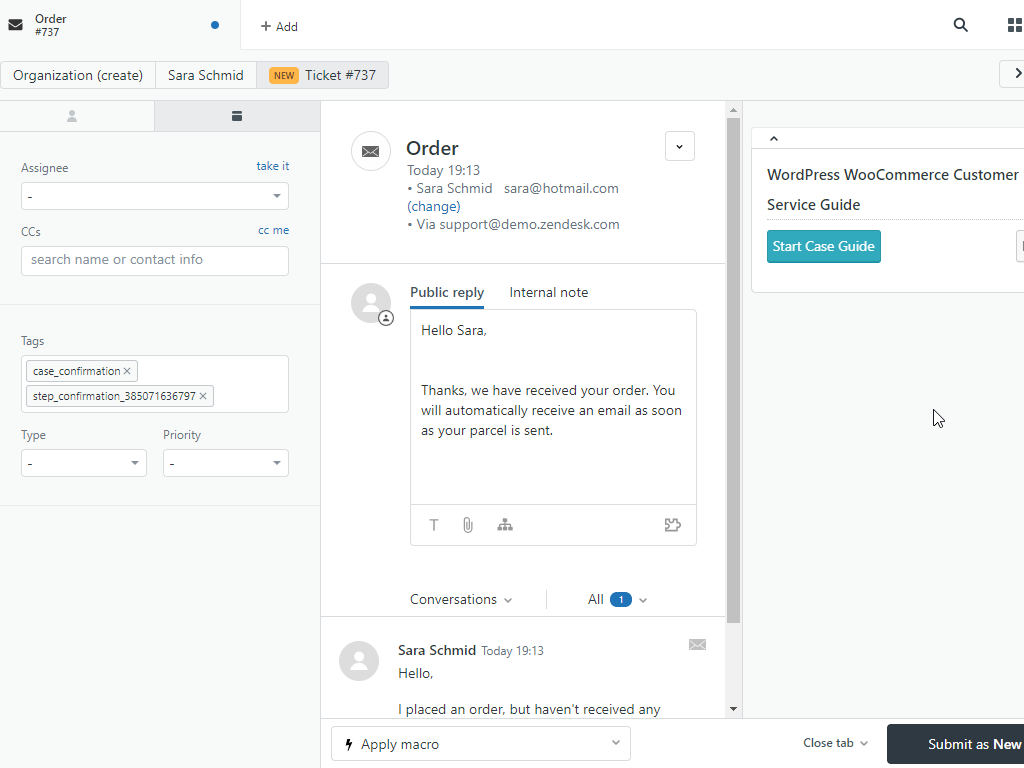Image resolution: width=1024 pixels, height=768 pixels.
Task: Click the (change) requester link
Action: click(x=434, y=206)
